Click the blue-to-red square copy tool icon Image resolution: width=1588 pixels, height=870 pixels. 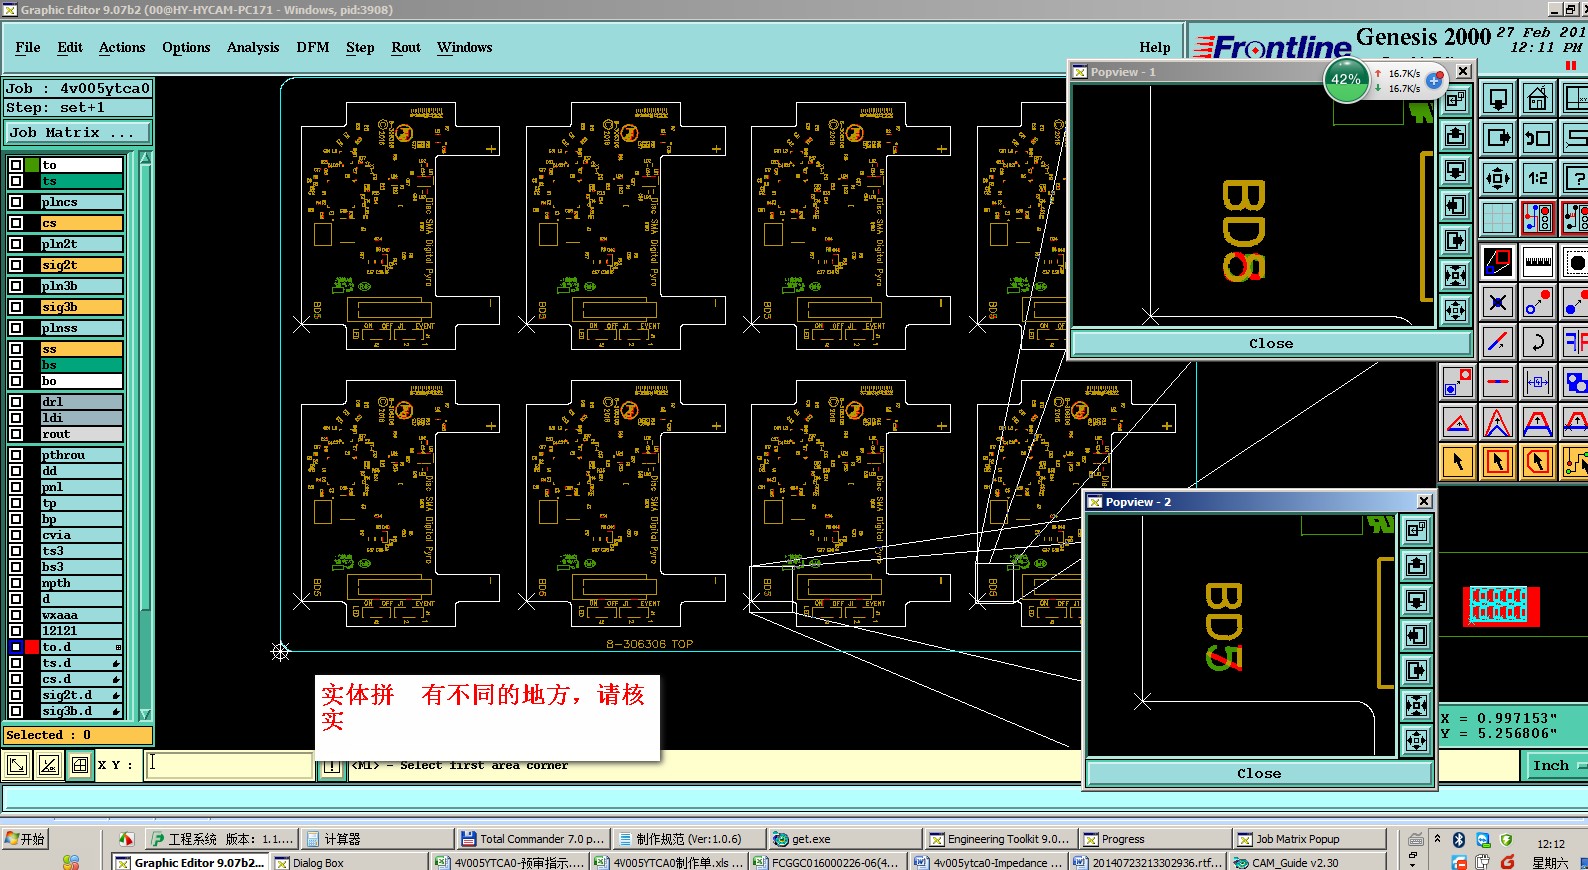pyautogui.click(x=1458, y=382)
